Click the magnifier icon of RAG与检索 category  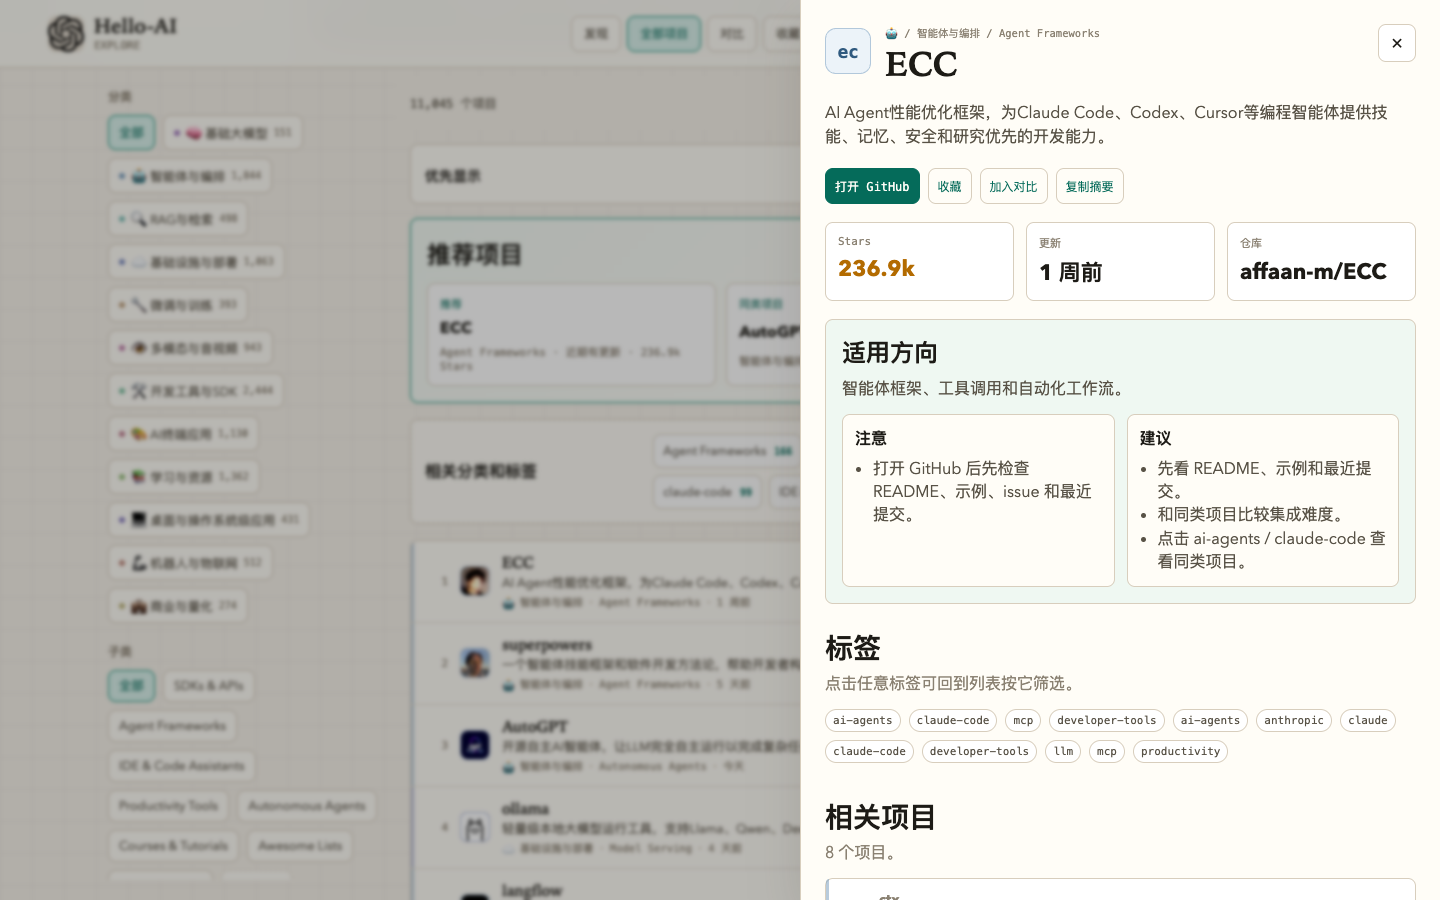(x=139, y=219)
